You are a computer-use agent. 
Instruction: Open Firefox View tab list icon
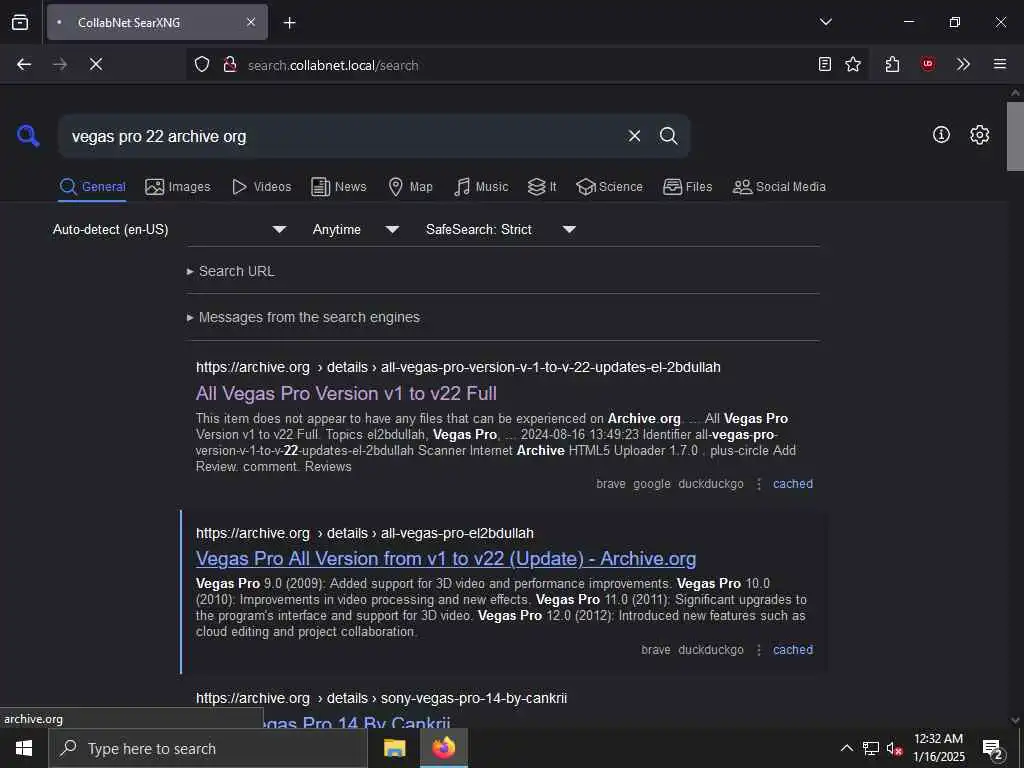click(20, 22)
